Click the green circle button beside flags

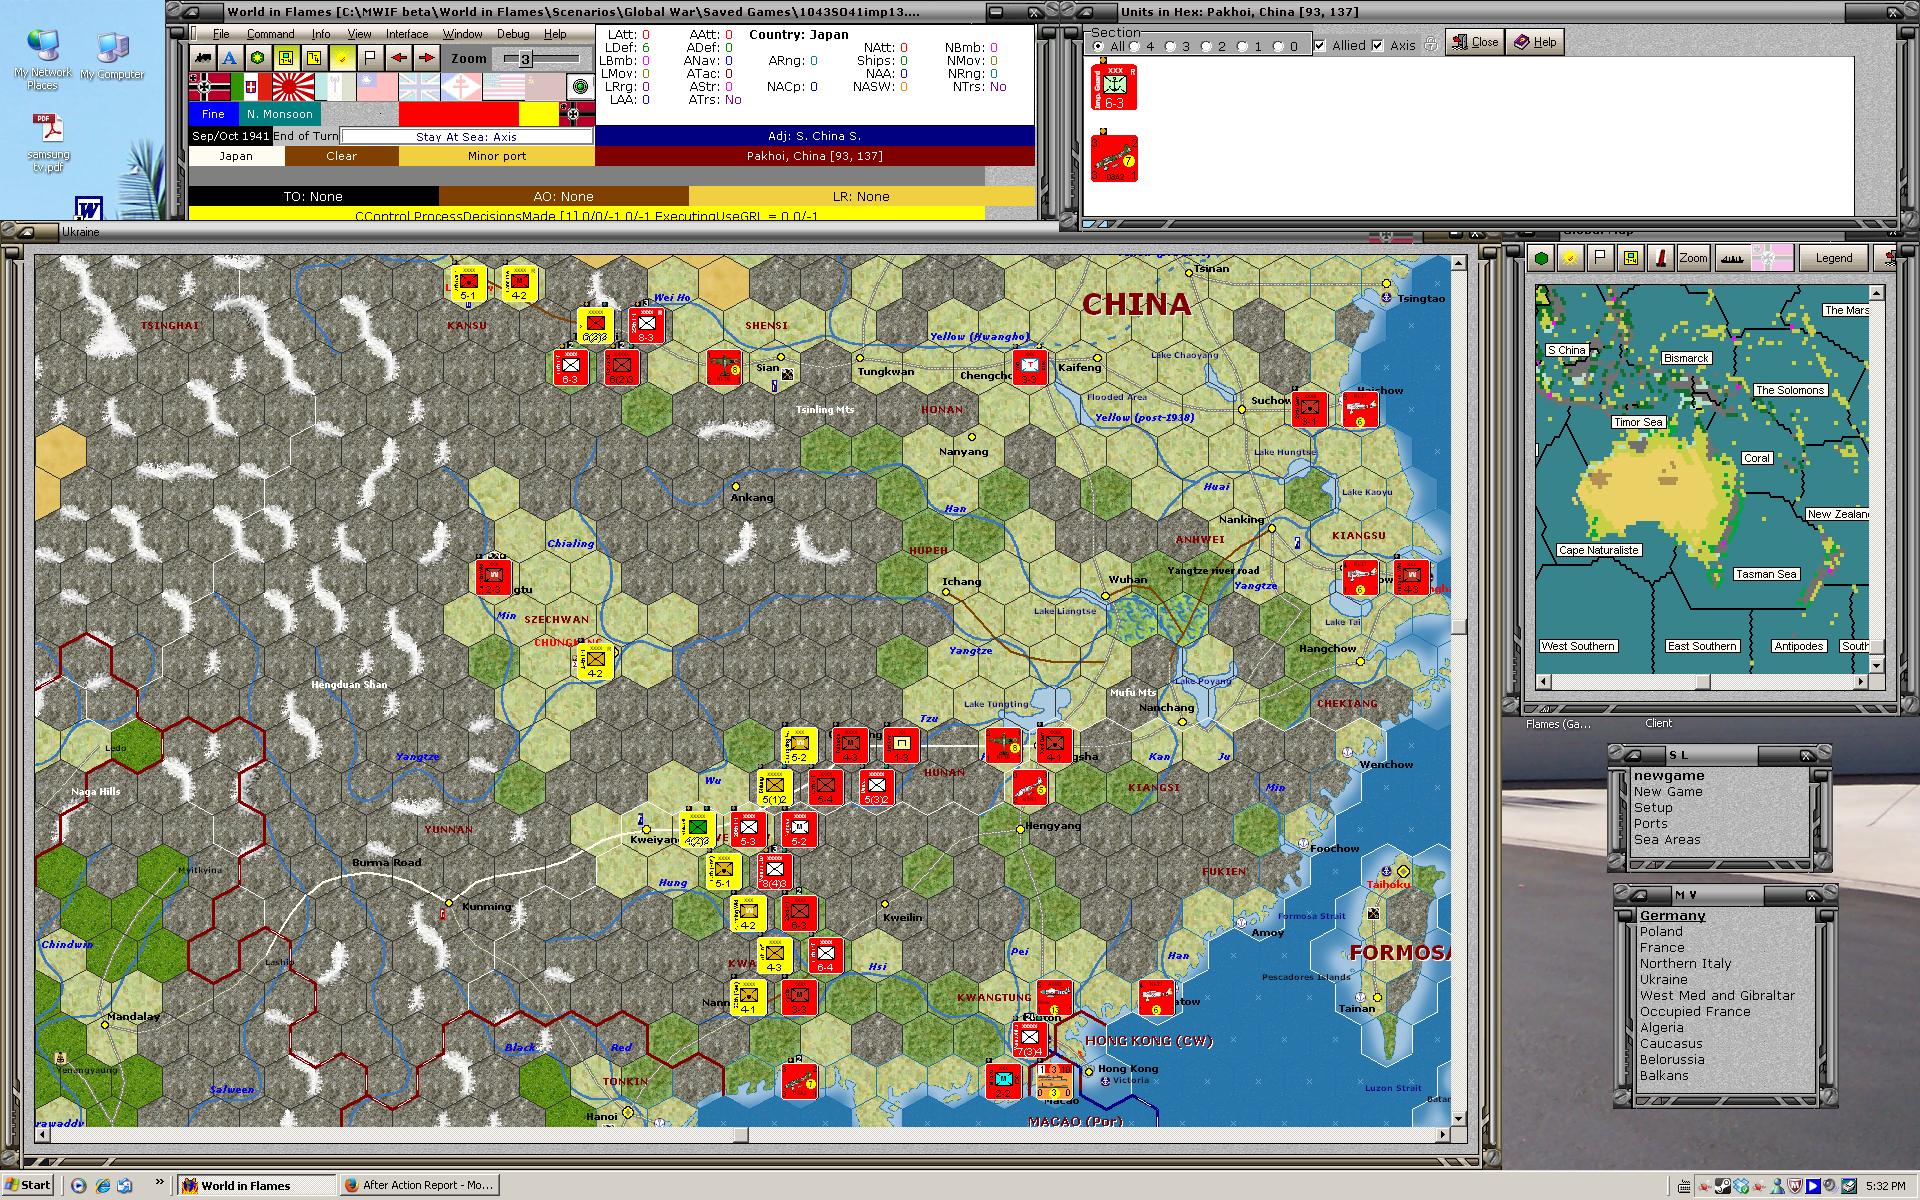[x=579, y=87]
